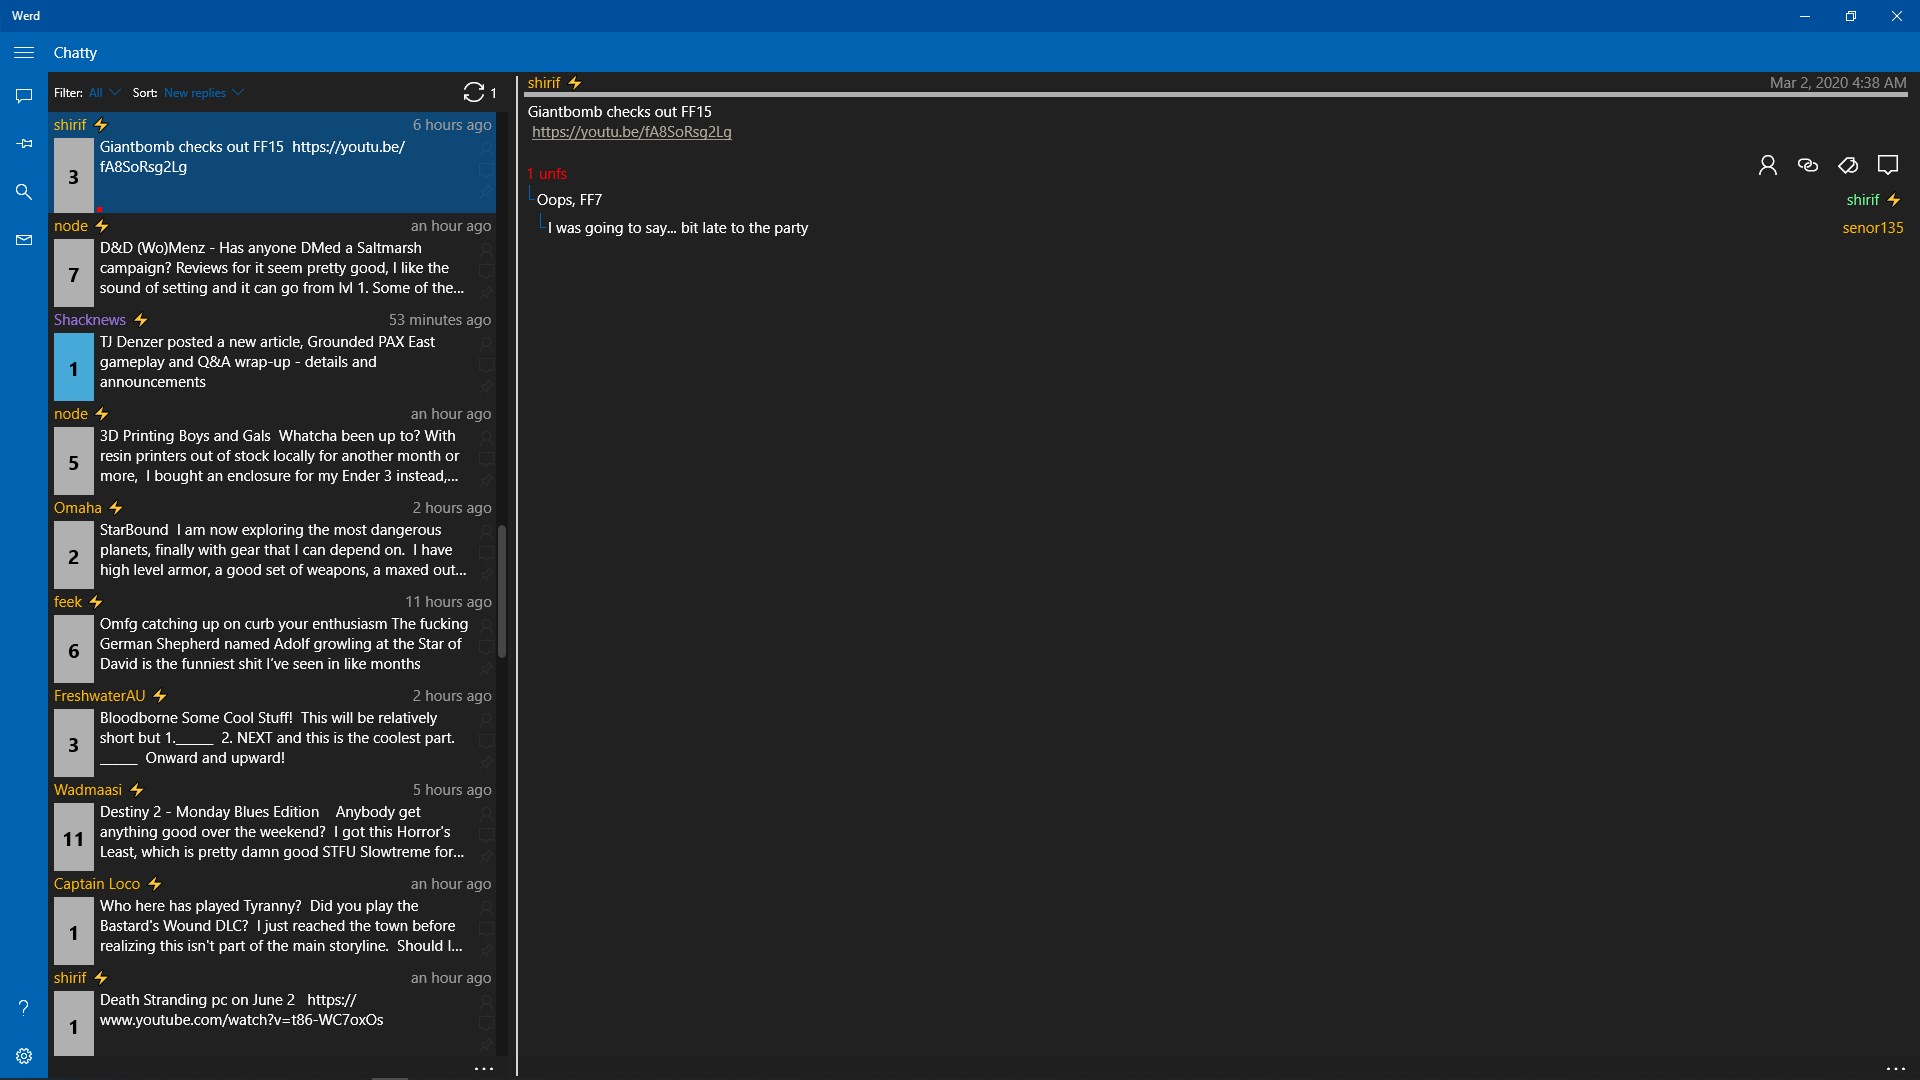Open help question mark icon

click(x=24, y=1007)
